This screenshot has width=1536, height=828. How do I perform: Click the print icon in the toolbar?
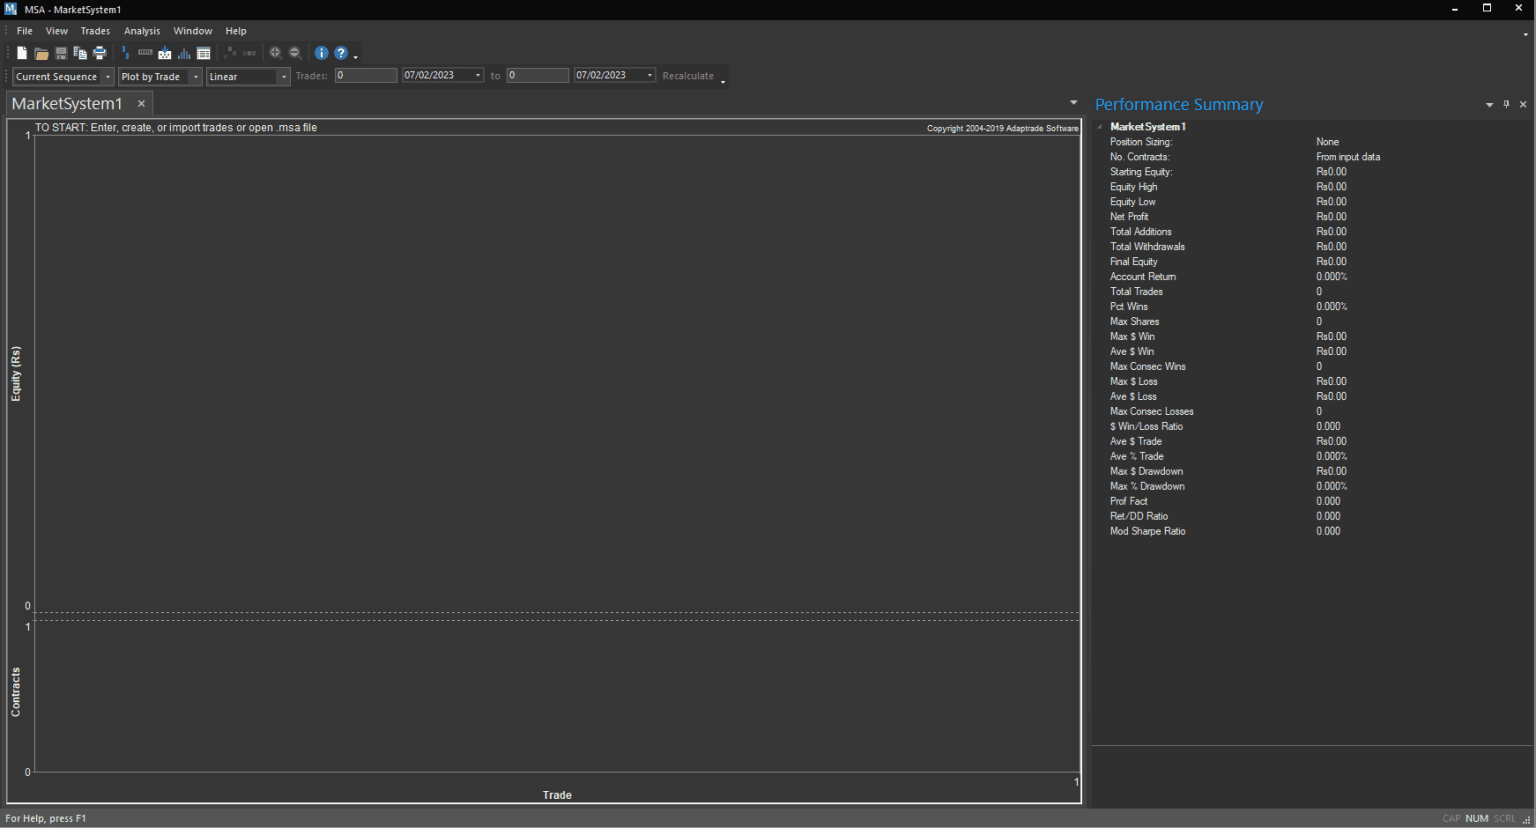[x=99, y=53]
